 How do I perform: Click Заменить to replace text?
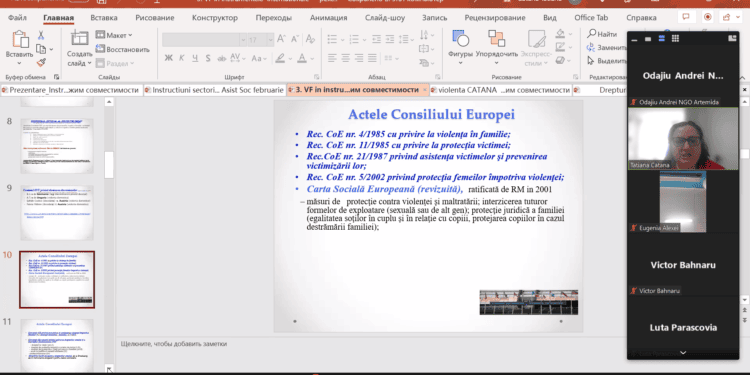click(x=607, y=47)
